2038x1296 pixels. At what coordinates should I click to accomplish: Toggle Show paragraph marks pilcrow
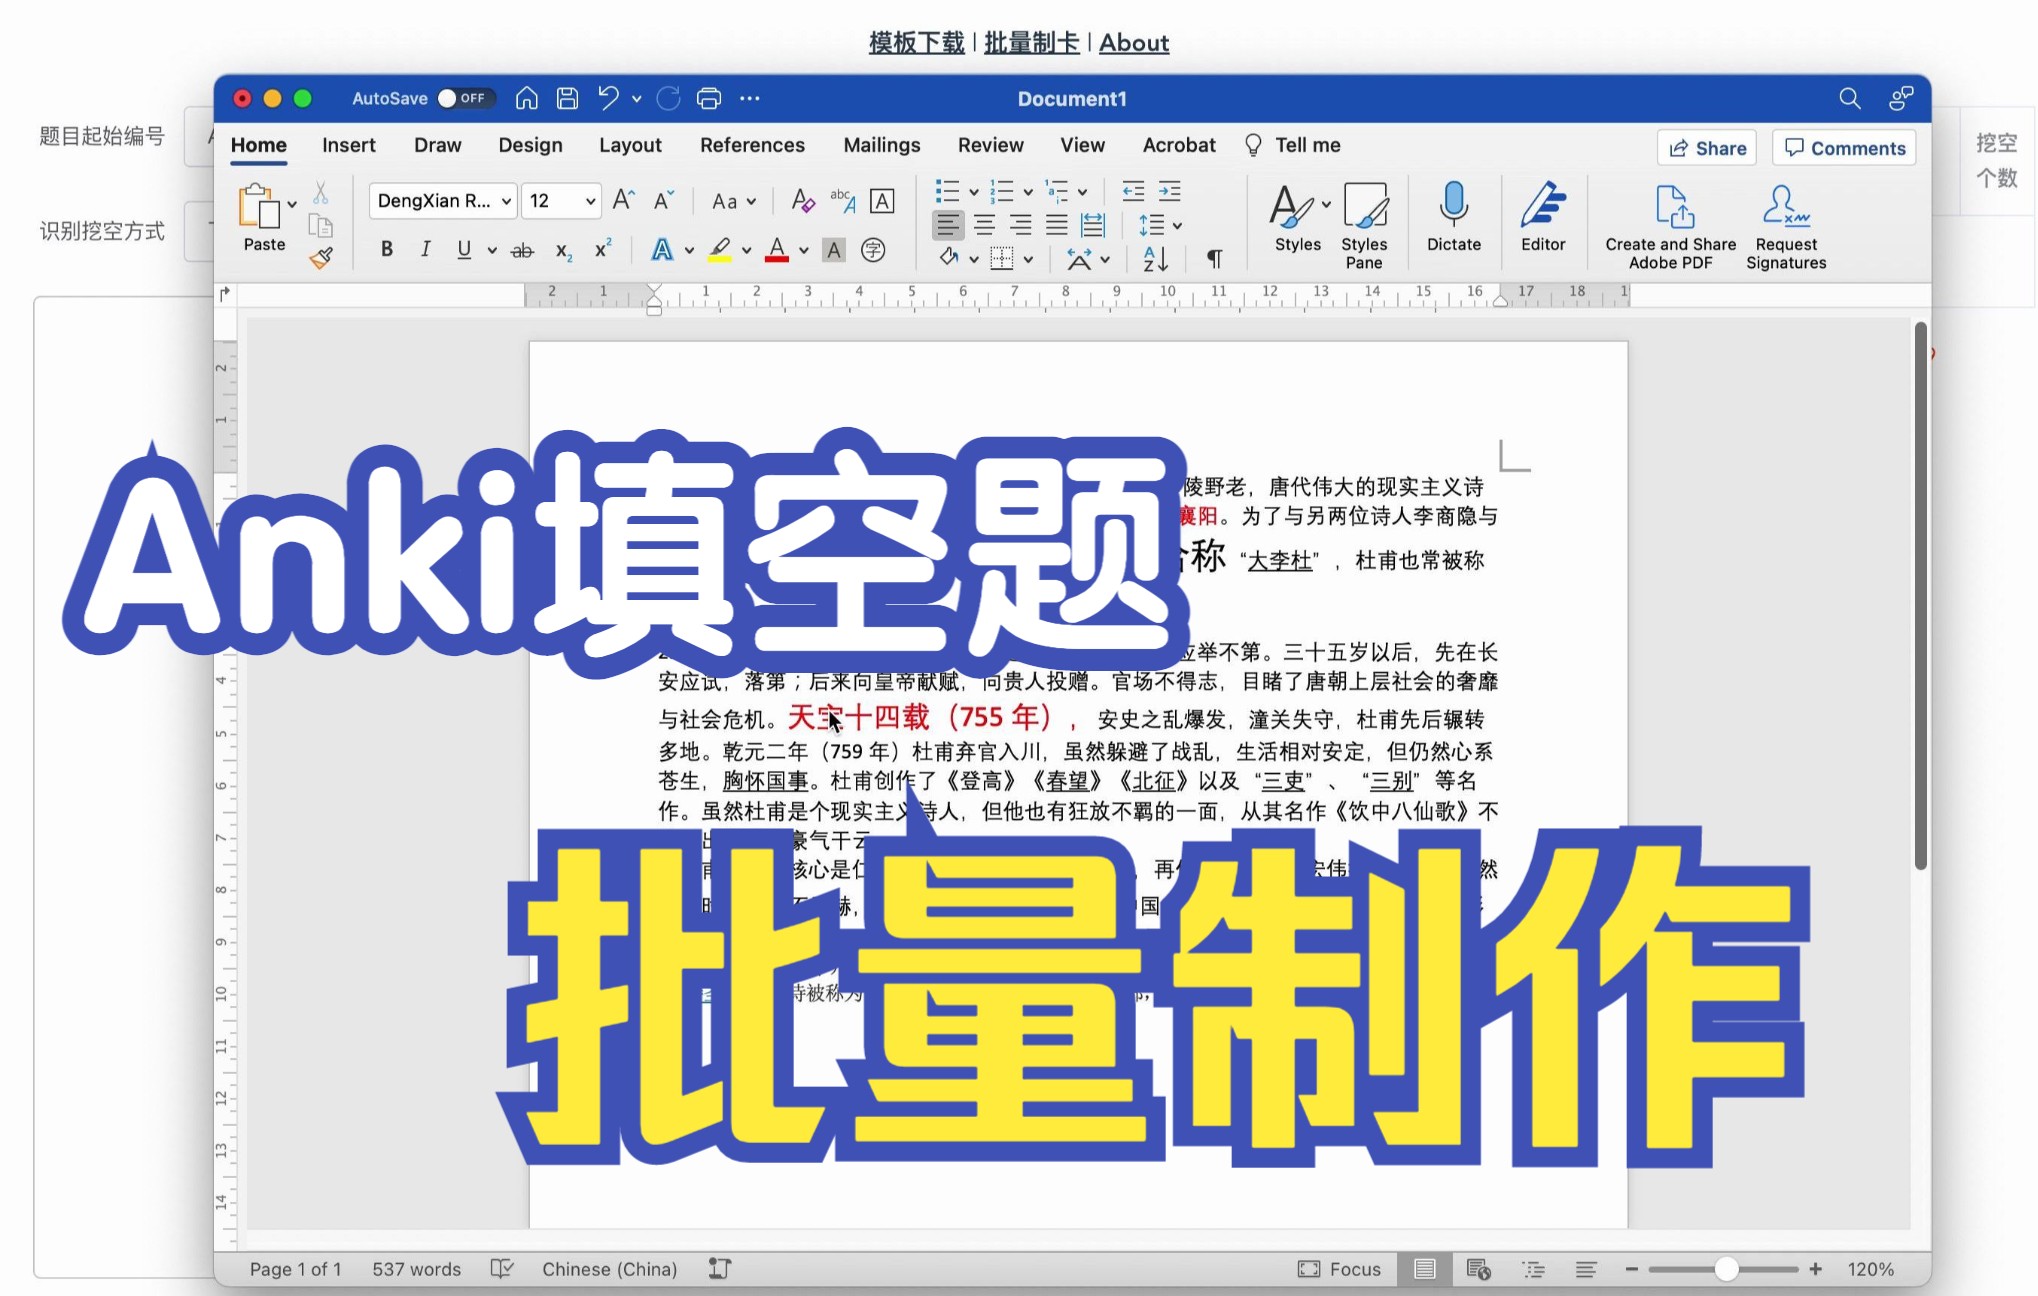1214,259
